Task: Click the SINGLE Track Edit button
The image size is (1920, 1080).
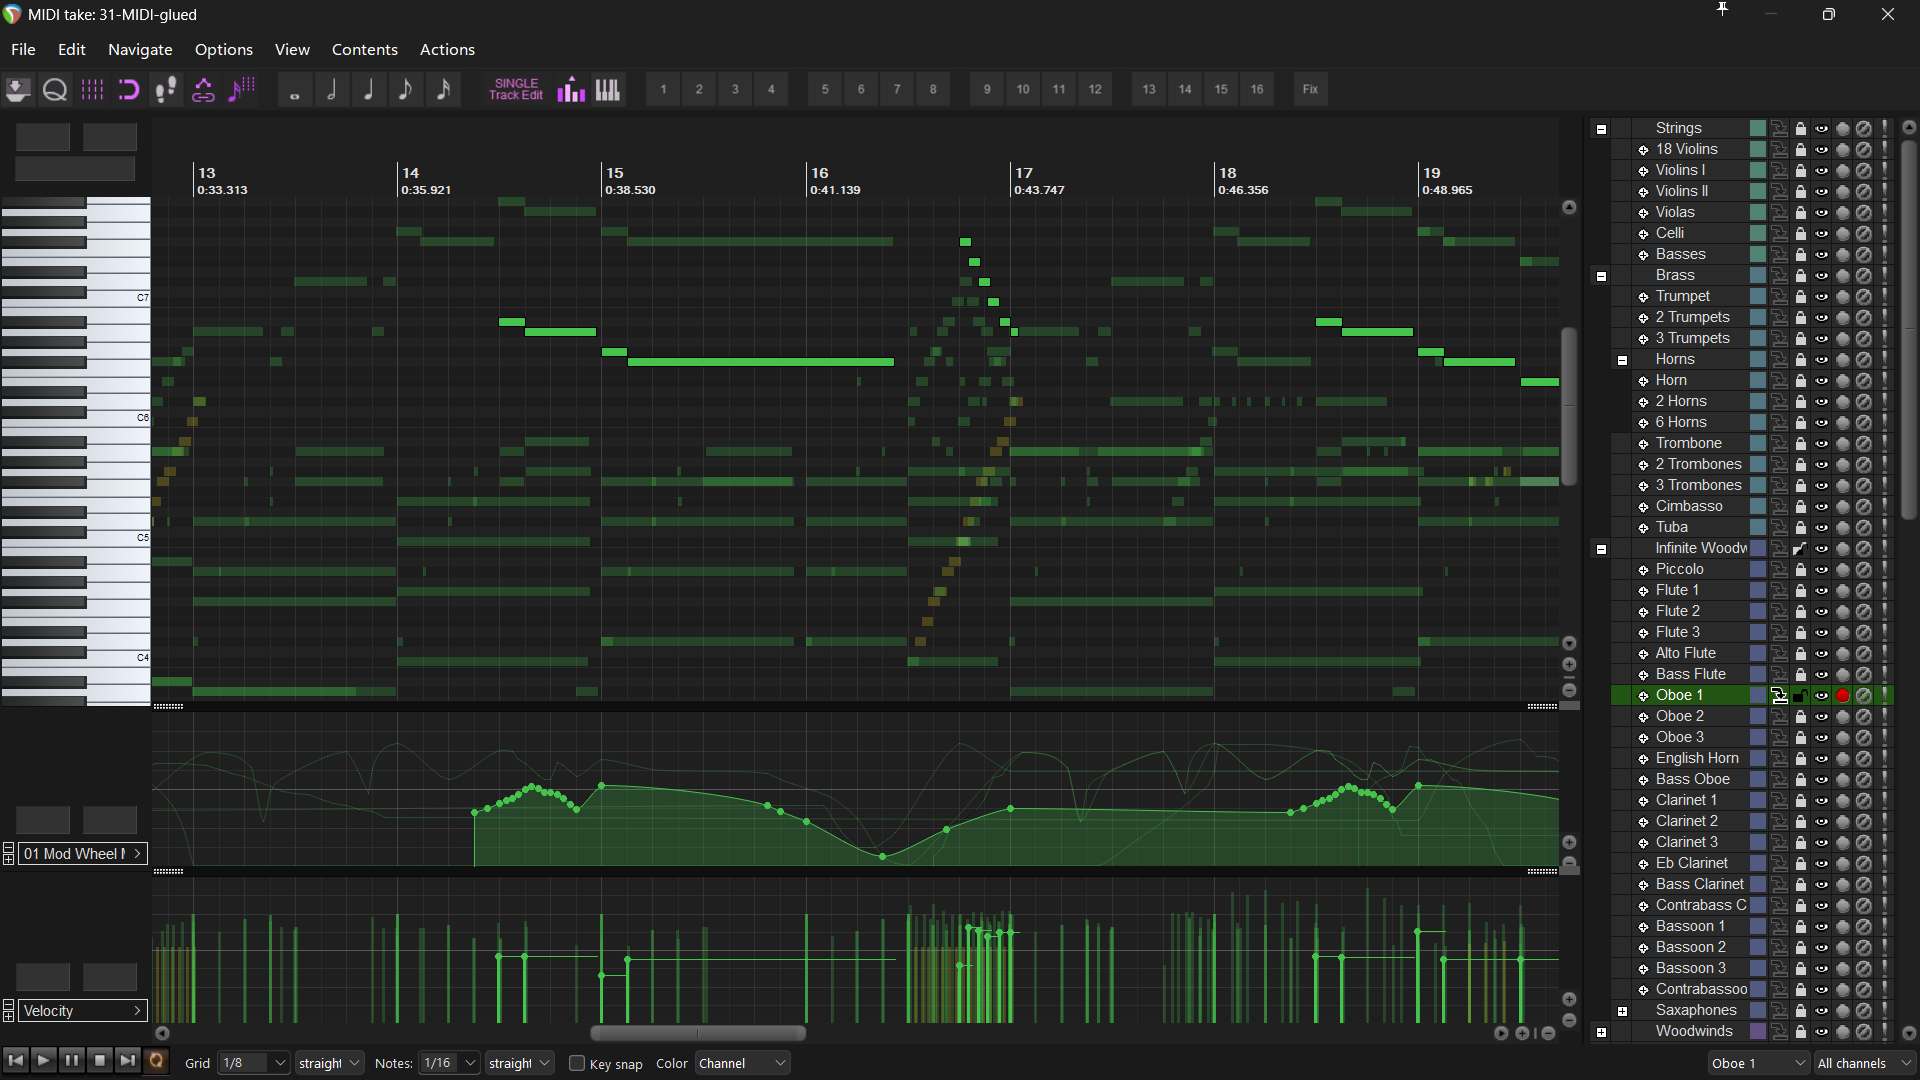Action: coord(516,90)
